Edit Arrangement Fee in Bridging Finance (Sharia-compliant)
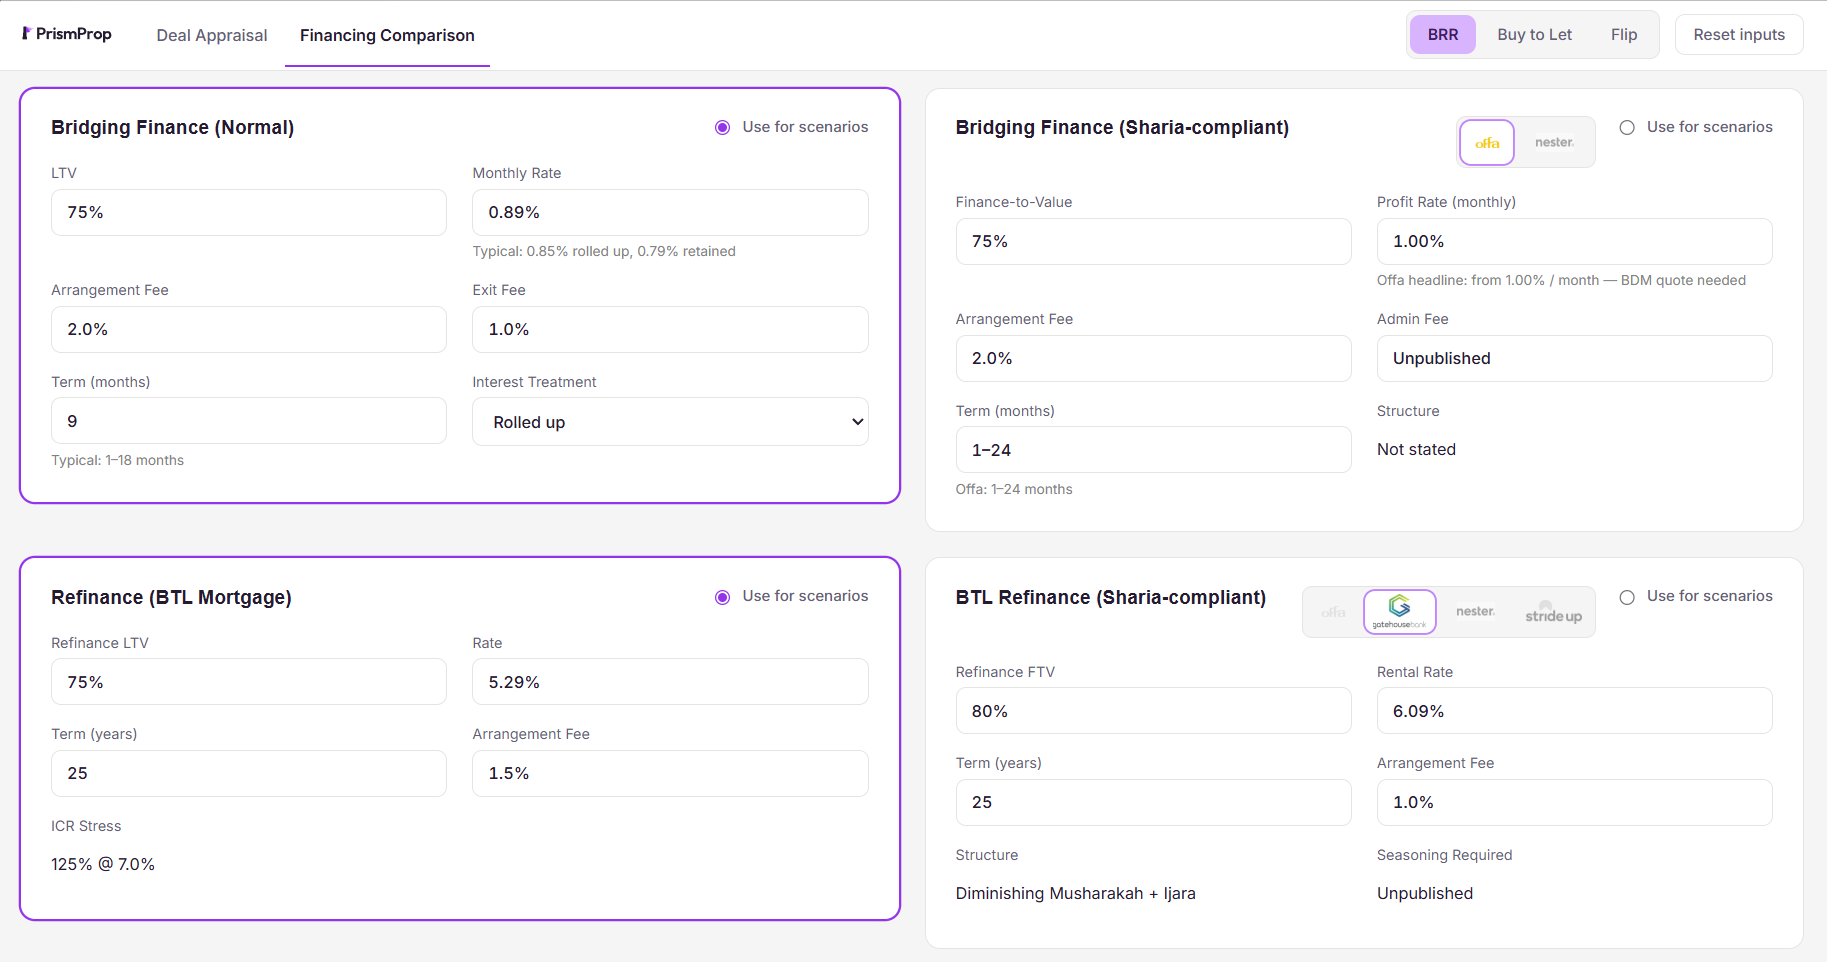 pyautogui.click(x=1153, y=358)
